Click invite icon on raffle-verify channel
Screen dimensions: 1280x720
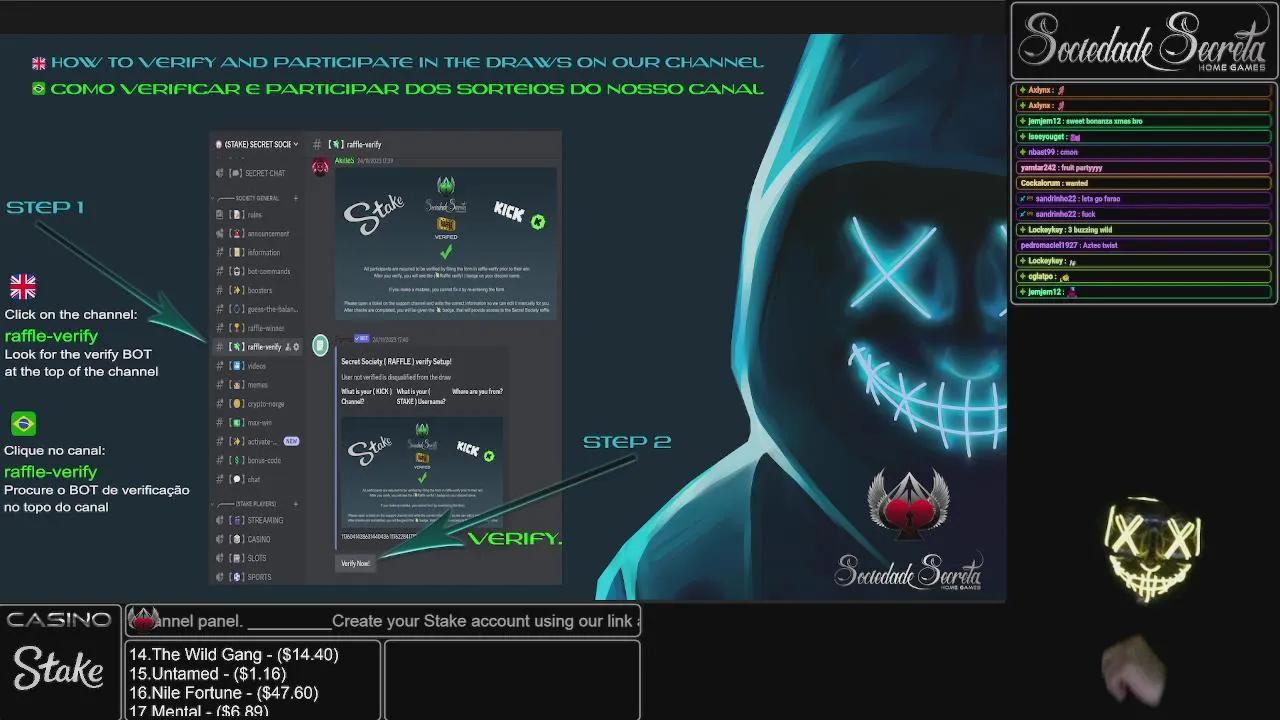click(288, 347)
